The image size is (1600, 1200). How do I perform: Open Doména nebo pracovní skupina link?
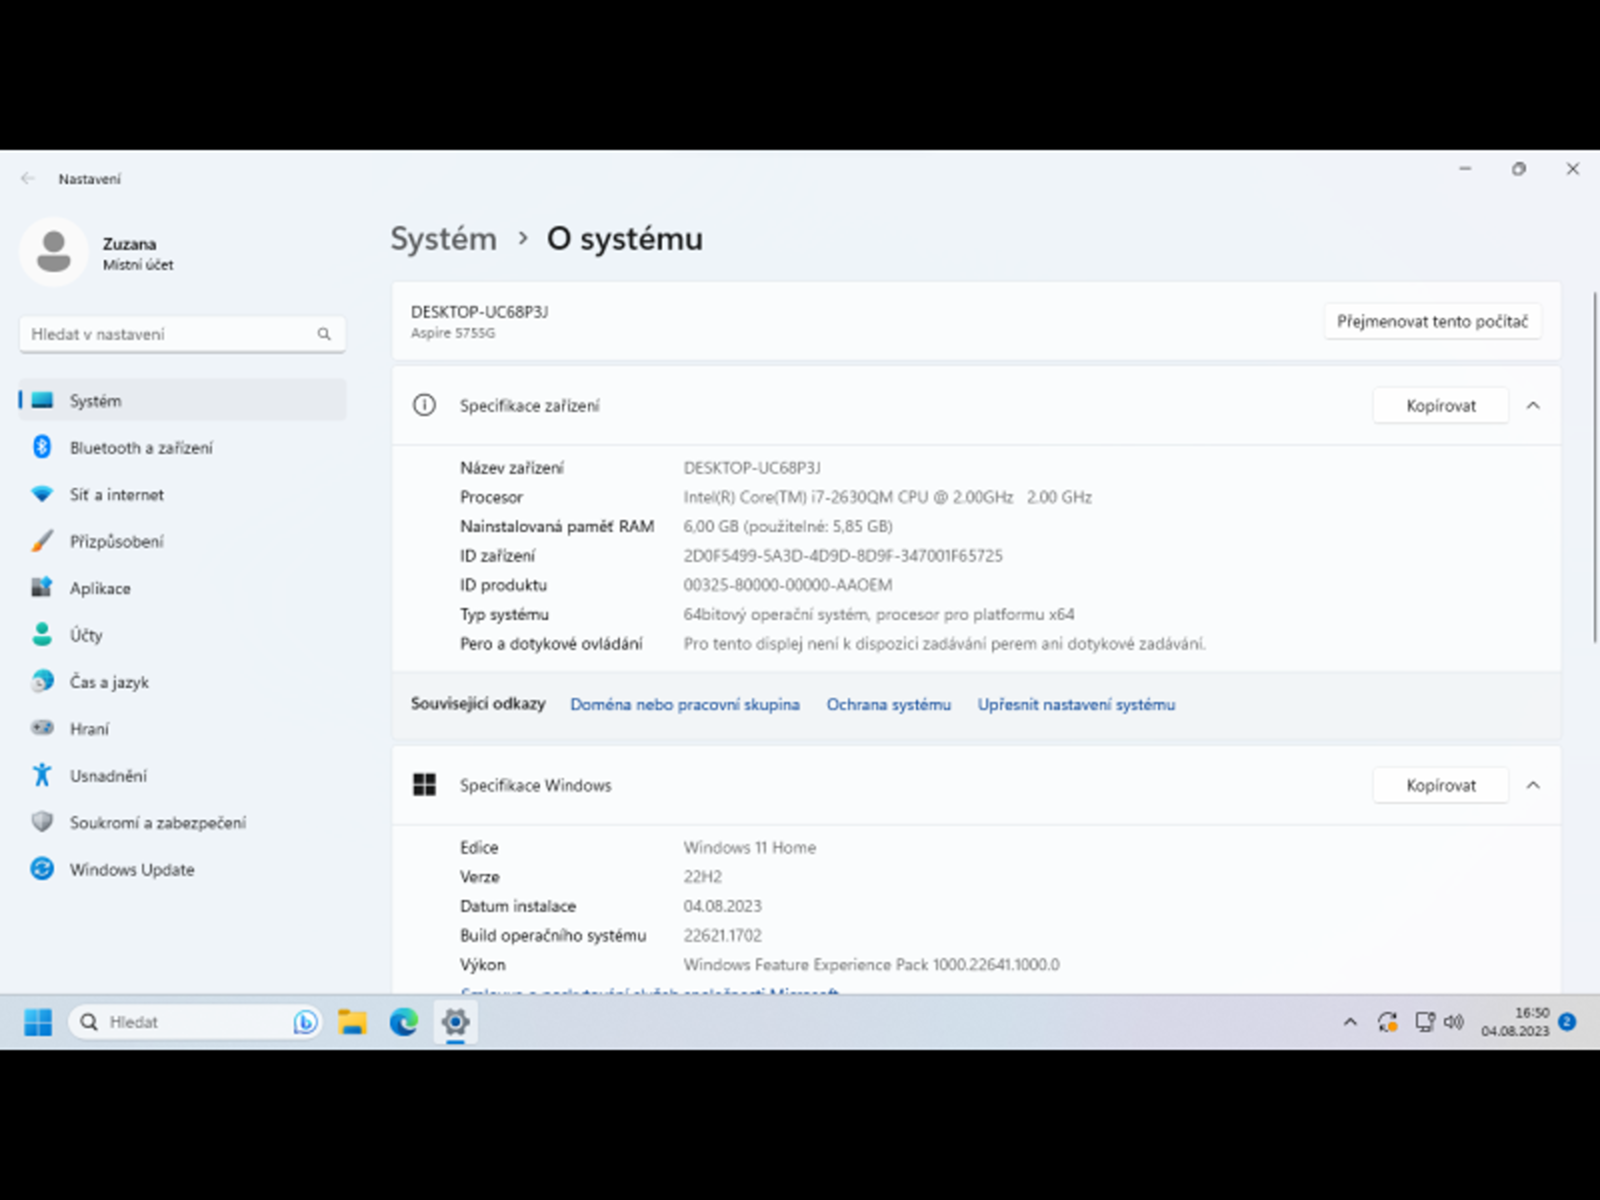(x=684, y=705)
